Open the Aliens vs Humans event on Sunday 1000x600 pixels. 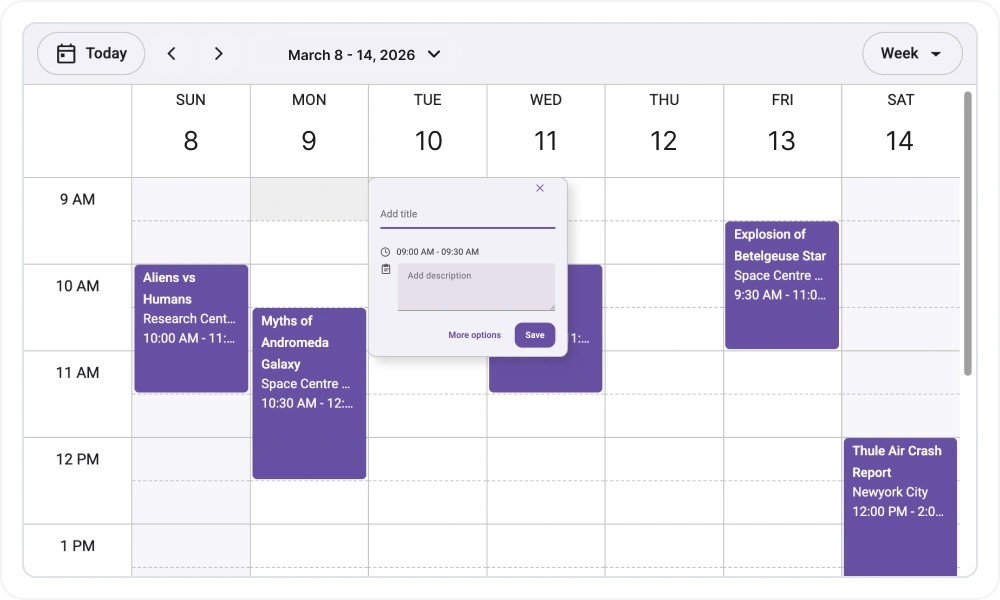190,330
